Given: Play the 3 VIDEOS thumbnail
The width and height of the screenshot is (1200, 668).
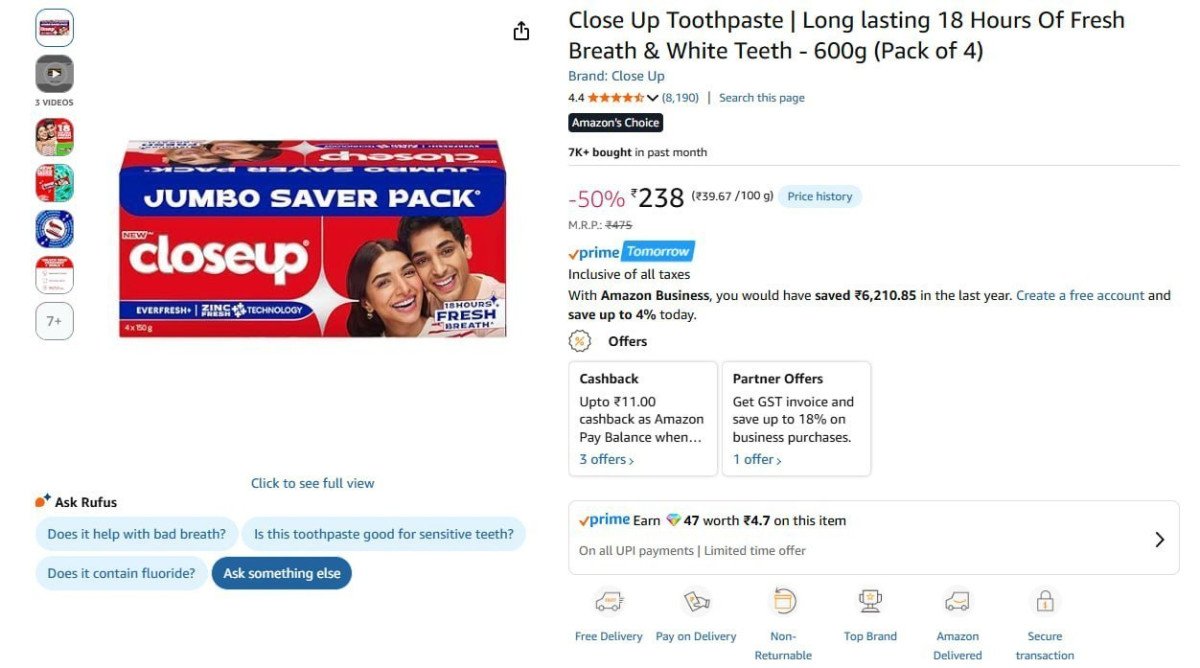Looking at the screenshot, I should 54,73.
